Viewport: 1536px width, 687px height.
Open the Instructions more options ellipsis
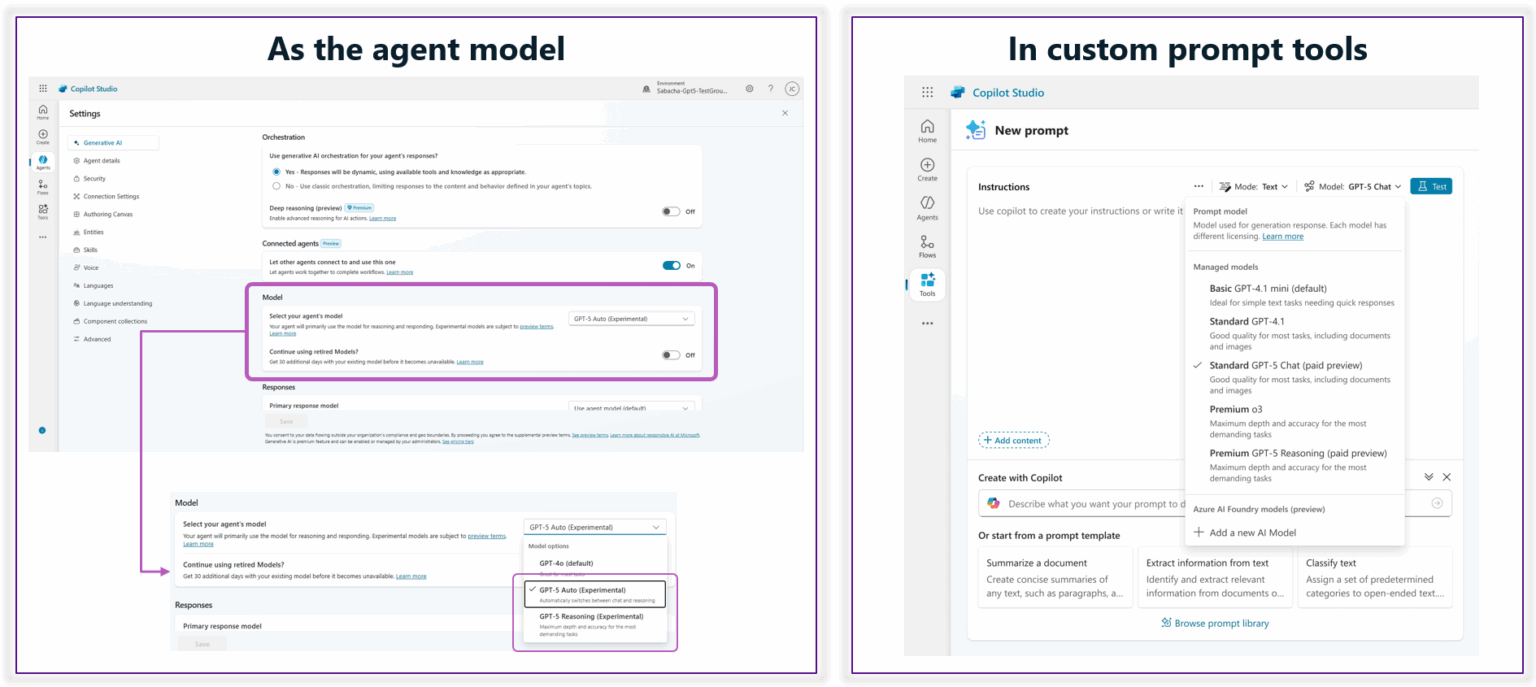tap(1198, 186)
